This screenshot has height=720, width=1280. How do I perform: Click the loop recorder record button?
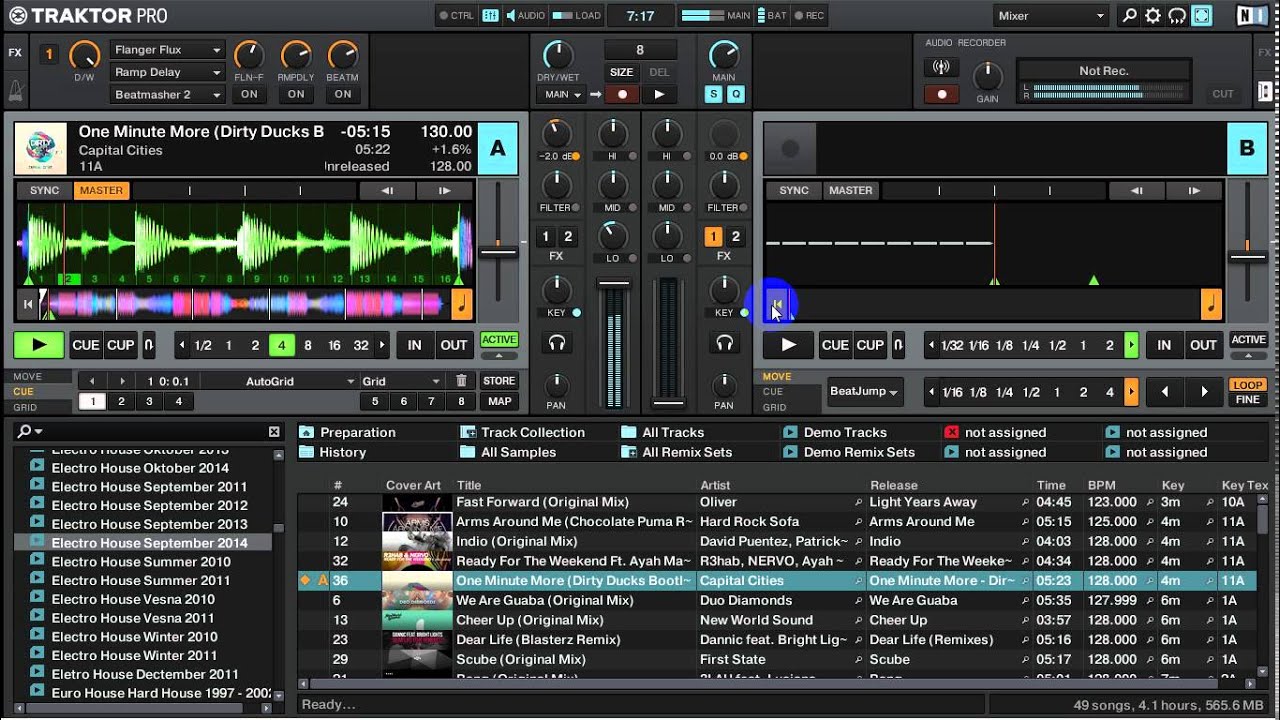[622, 94]
